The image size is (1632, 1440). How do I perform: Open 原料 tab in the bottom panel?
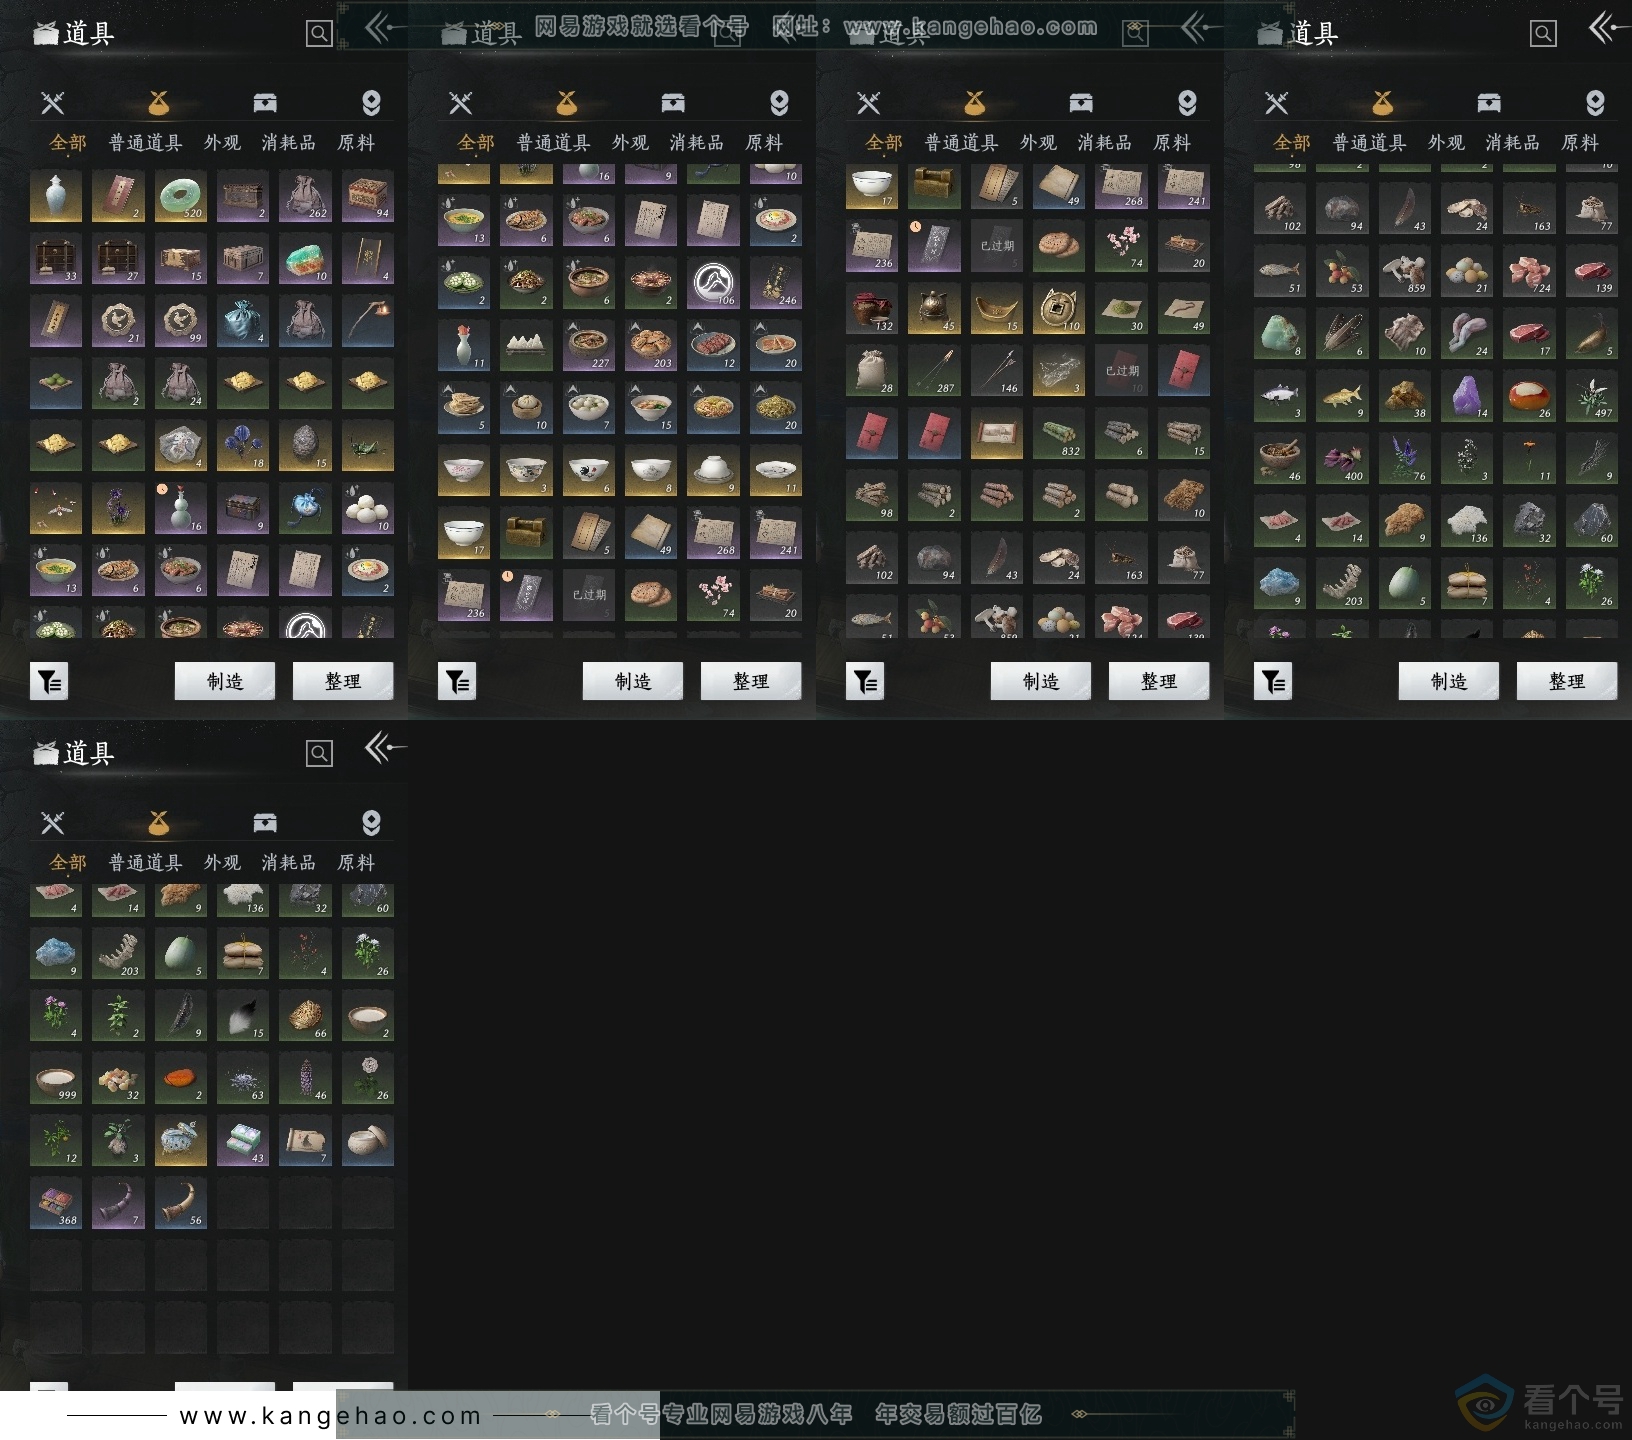pyautogui.click(x=356, y=863)
